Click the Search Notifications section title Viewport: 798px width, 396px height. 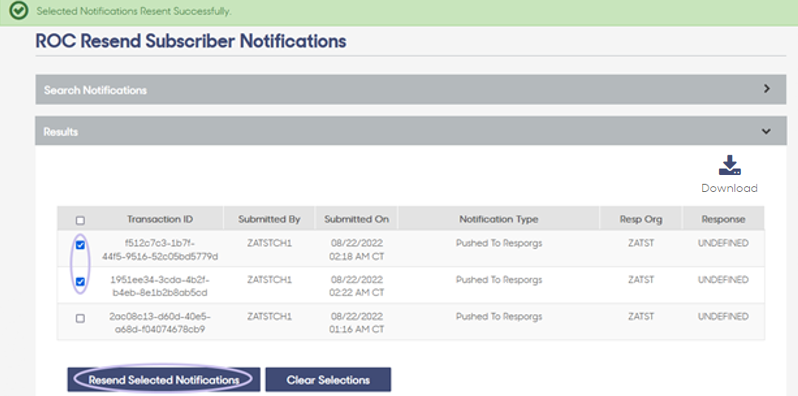[x=95, y=90]
